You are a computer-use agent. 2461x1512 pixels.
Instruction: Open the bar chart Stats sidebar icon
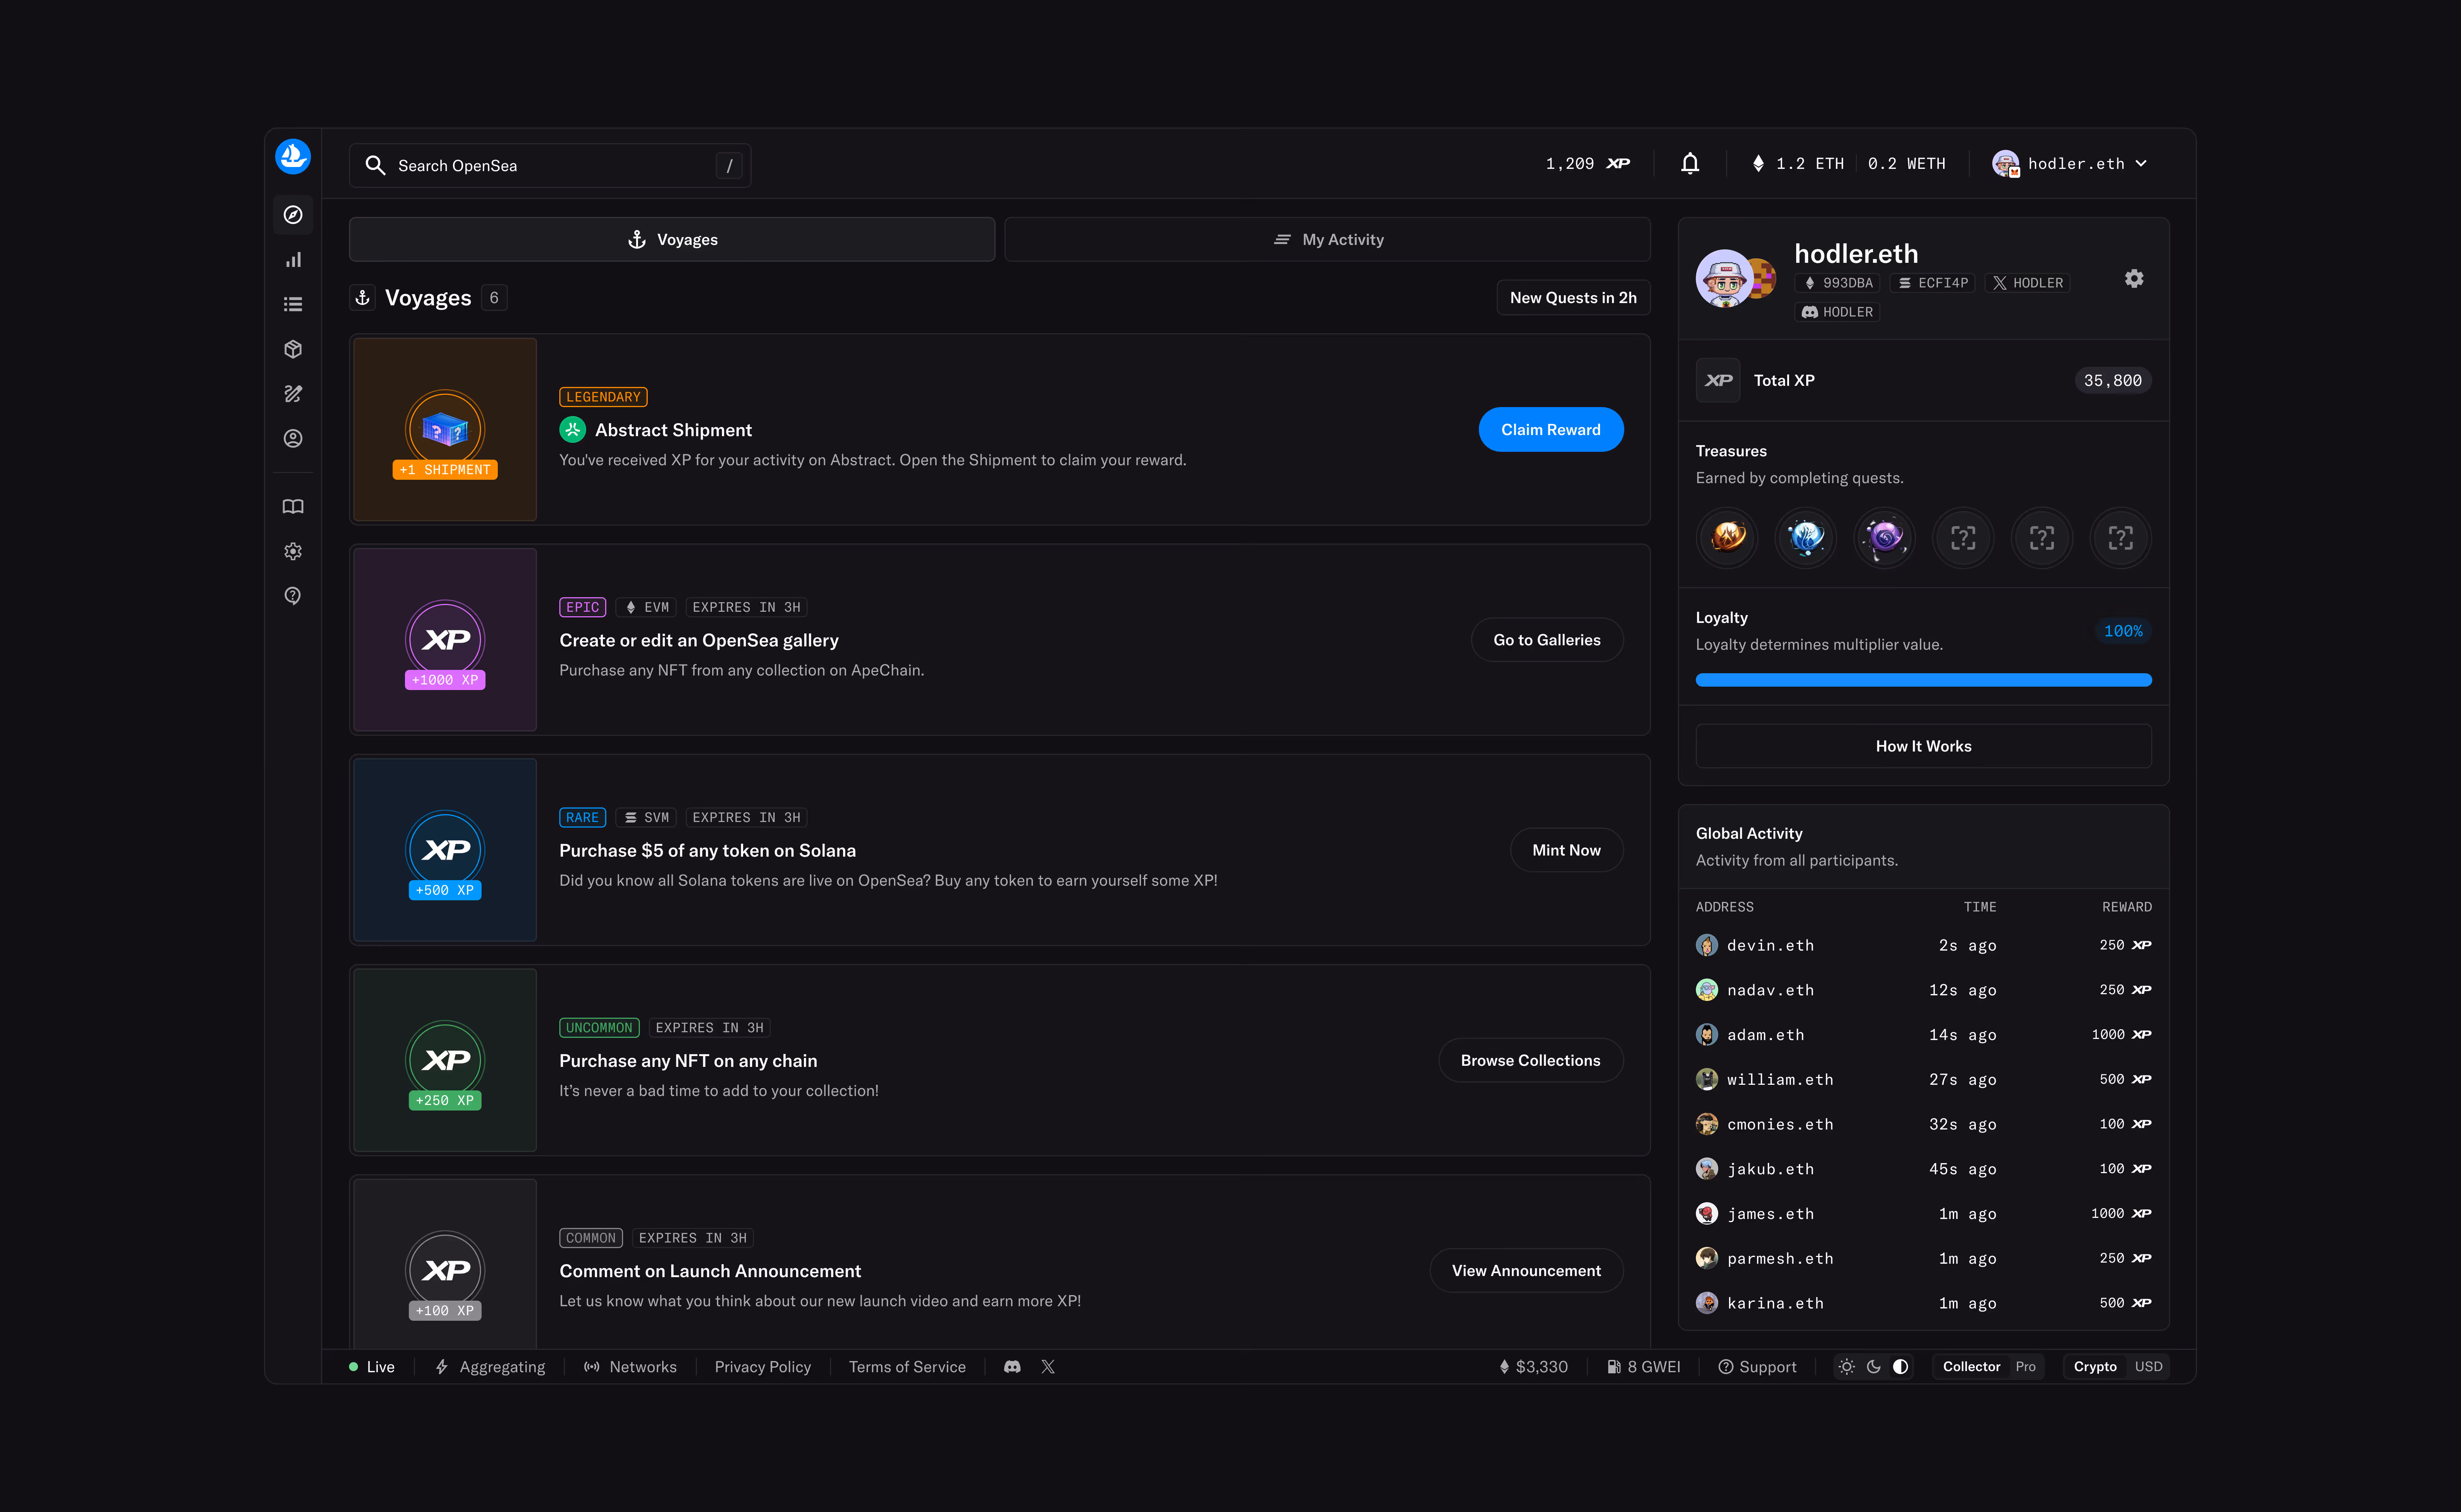click(x=293, y=260)
